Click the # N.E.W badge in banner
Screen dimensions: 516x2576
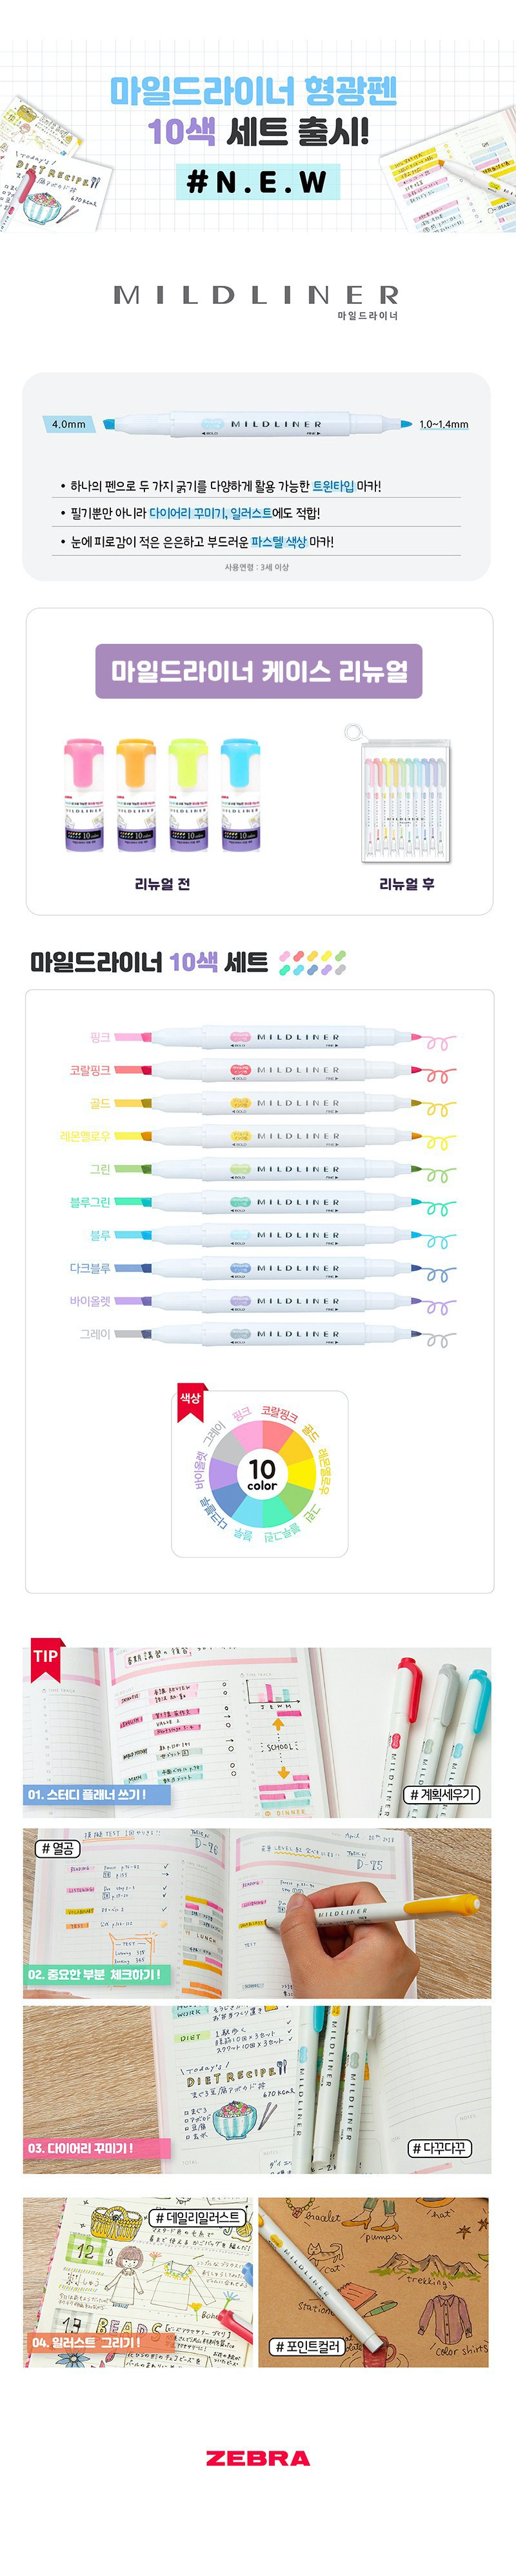click(x=257, y=182)
